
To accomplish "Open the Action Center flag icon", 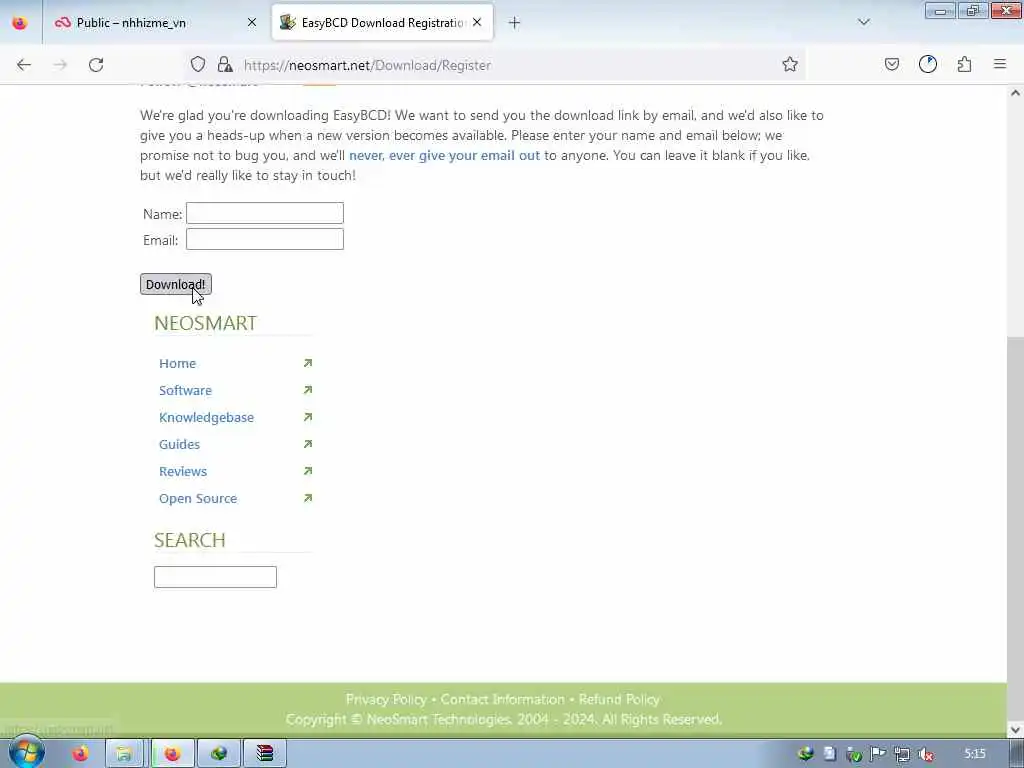I will 878,754.
